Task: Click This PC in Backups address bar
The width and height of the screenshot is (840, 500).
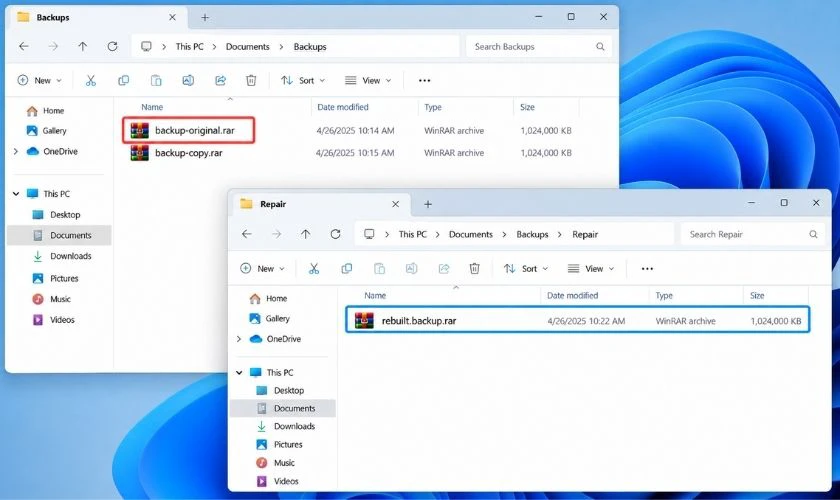Action: [190, 47]
